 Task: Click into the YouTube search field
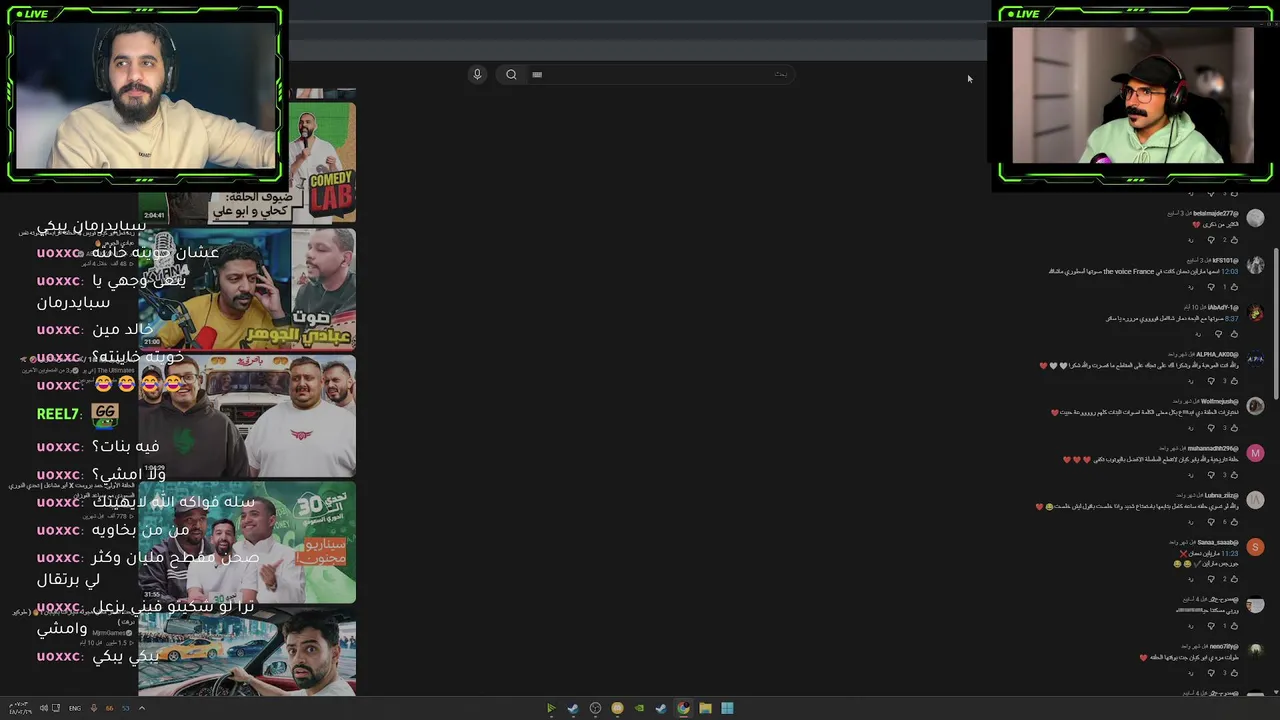click(x=660, y=74)
